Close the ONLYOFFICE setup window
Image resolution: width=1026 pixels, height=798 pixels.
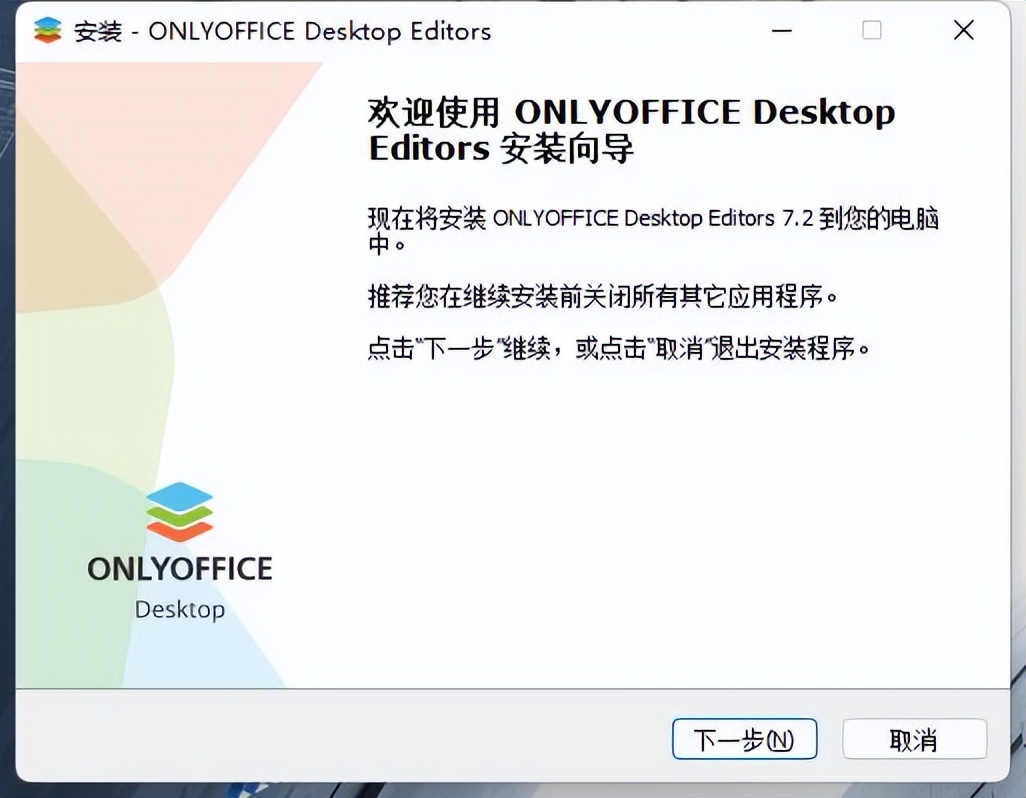point(962,30)
